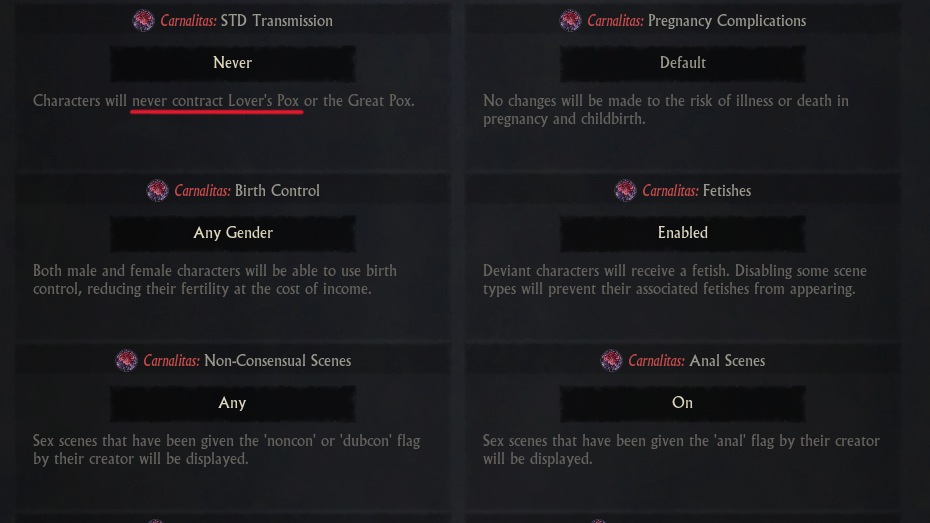The image size is (930, 523).
Task: Toggle the Fetishes setting showing Enabled
Action: click(x=682, y=233)
